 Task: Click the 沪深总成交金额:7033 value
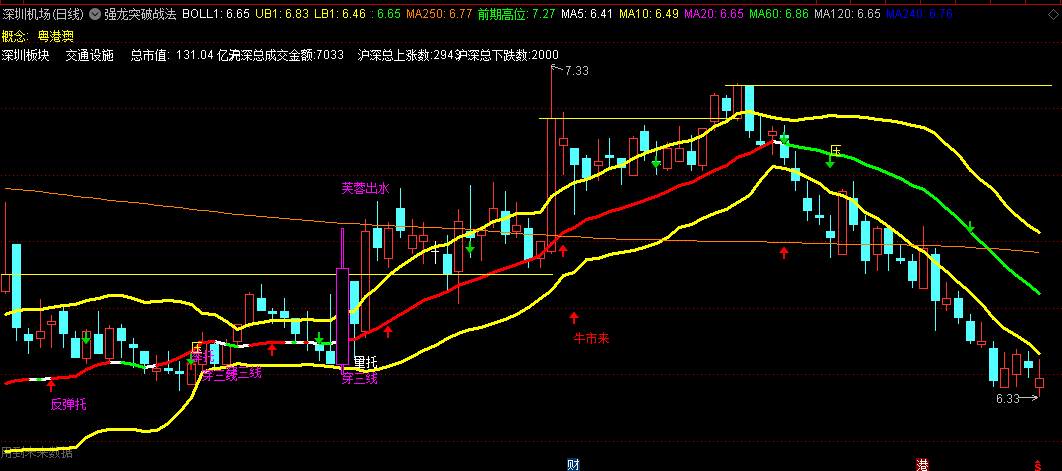pos(287,56)
